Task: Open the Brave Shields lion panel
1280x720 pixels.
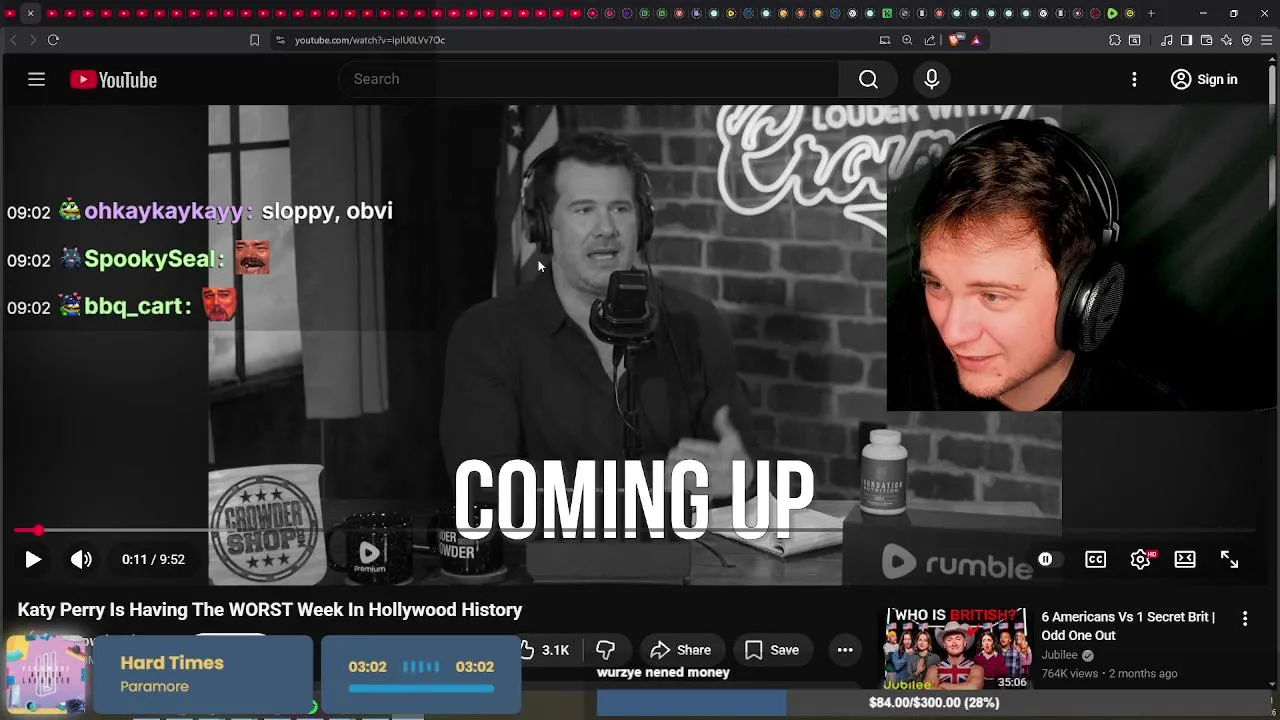Action: (x=954, y=40)
